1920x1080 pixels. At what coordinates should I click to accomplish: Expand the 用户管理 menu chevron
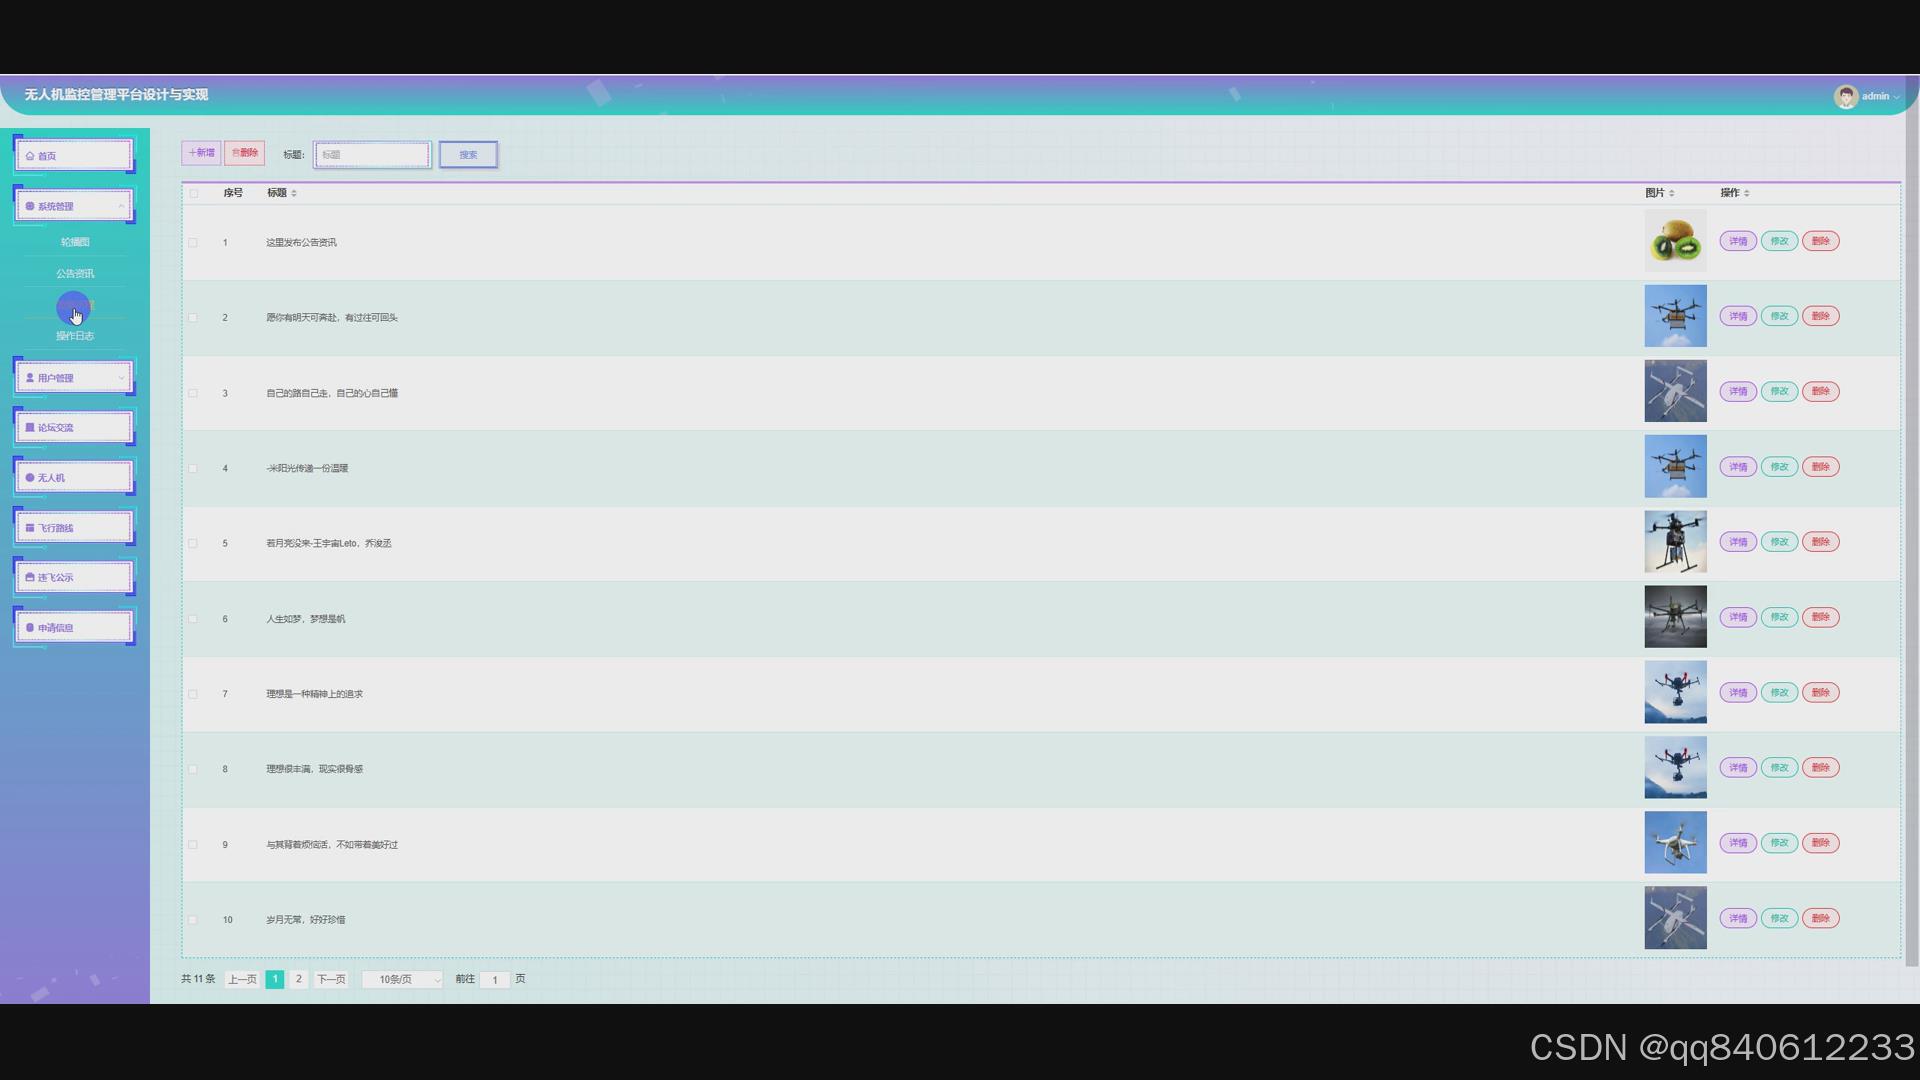[x=121, y=378]
